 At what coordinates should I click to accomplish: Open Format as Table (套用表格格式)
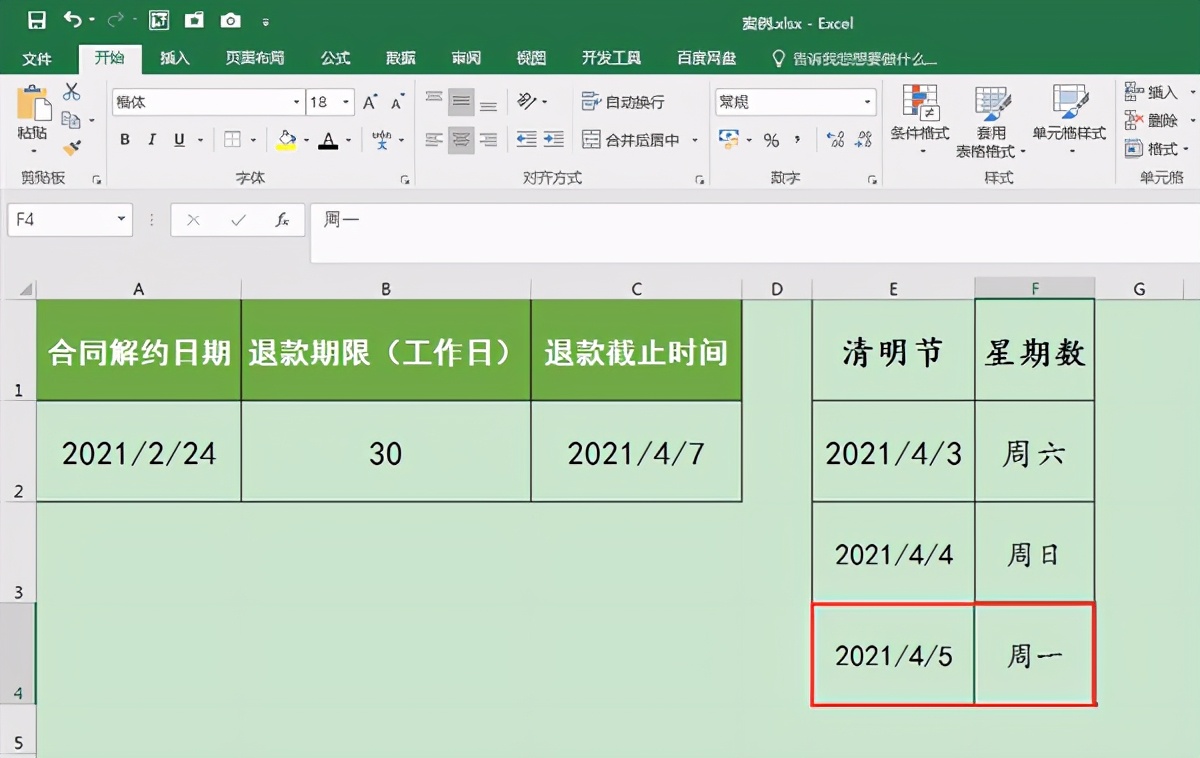pyautogui.click(x=993, y=121)
